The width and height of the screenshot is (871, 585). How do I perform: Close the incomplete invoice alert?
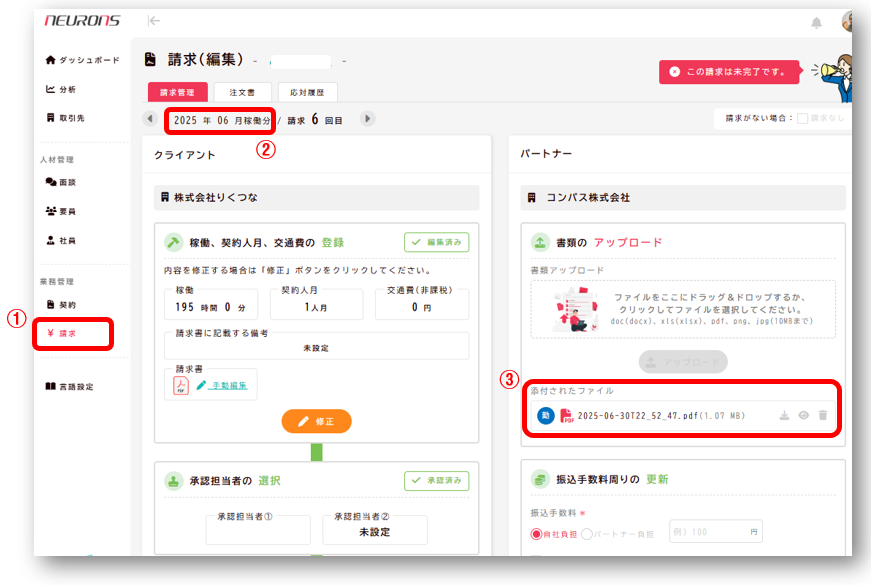click(675, 72)
